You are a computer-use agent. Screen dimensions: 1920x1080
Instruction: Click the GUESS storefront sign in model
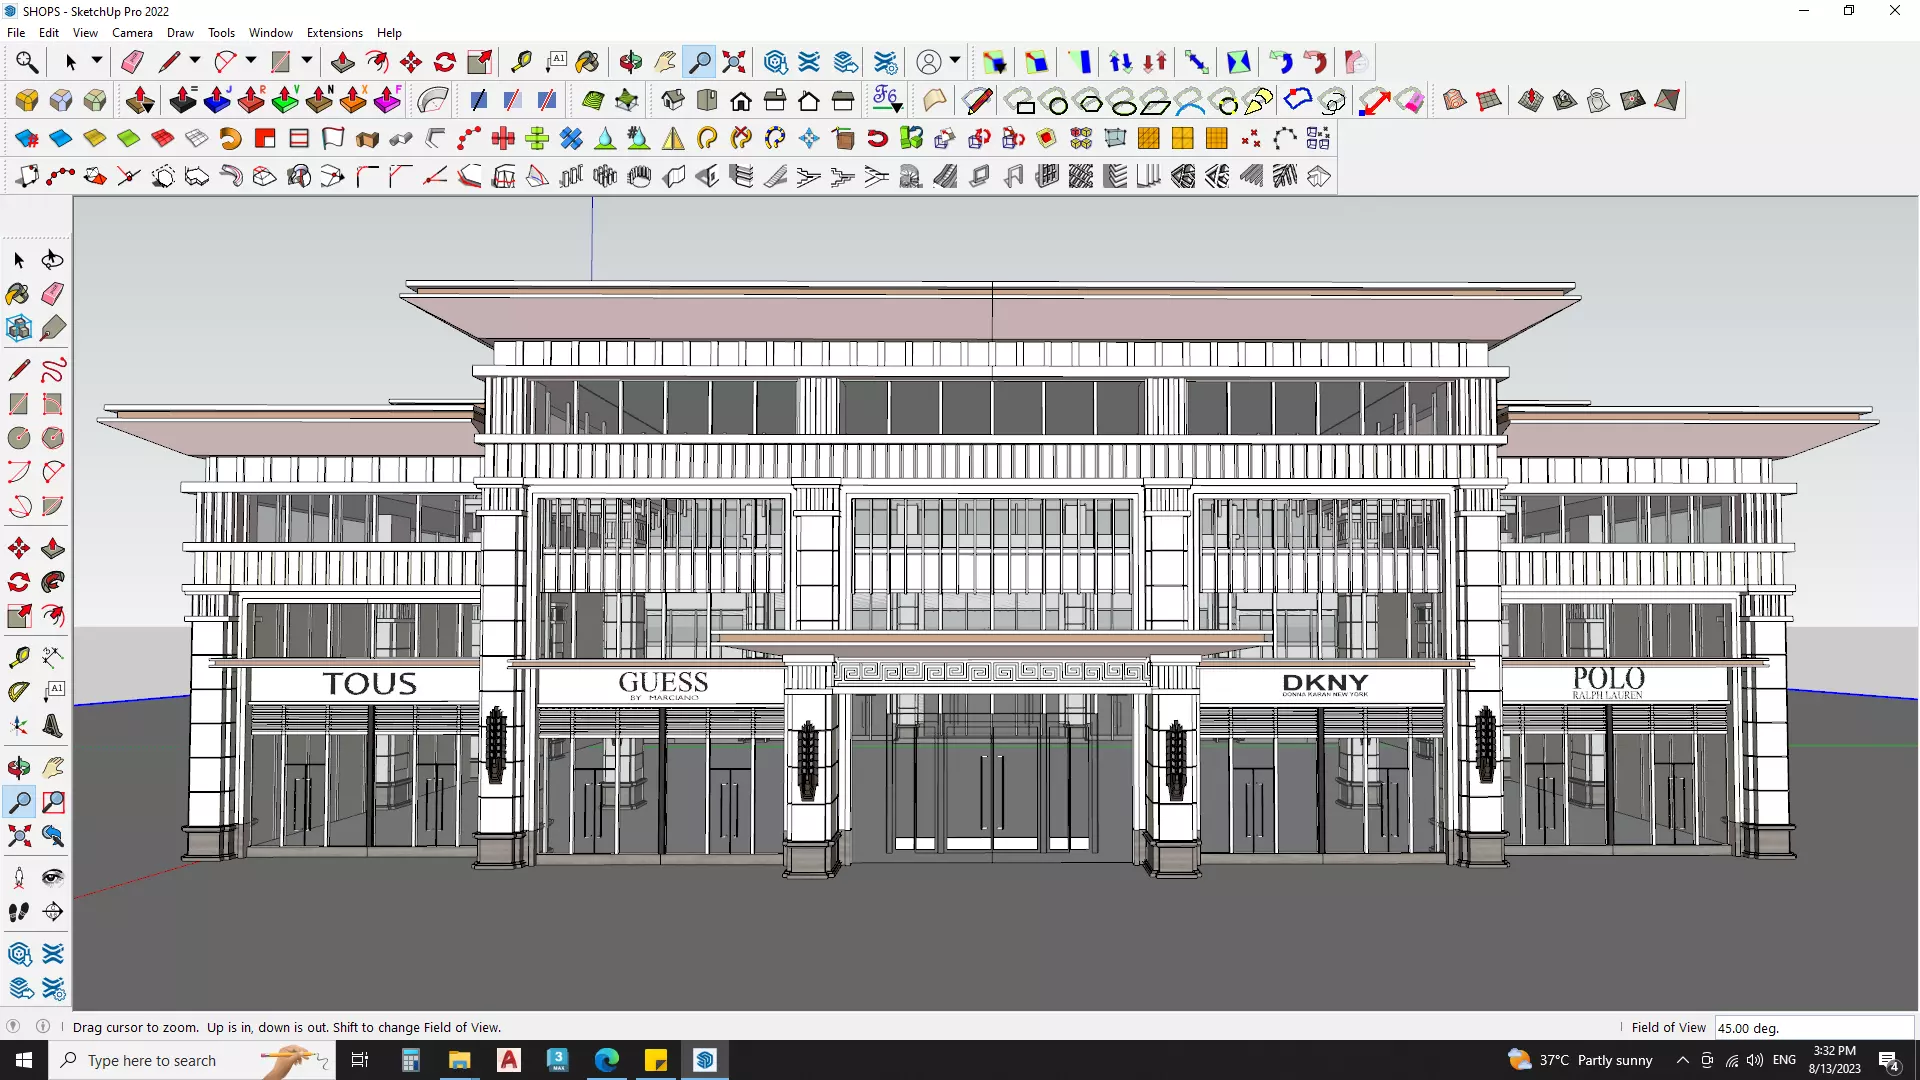point(663,685)
